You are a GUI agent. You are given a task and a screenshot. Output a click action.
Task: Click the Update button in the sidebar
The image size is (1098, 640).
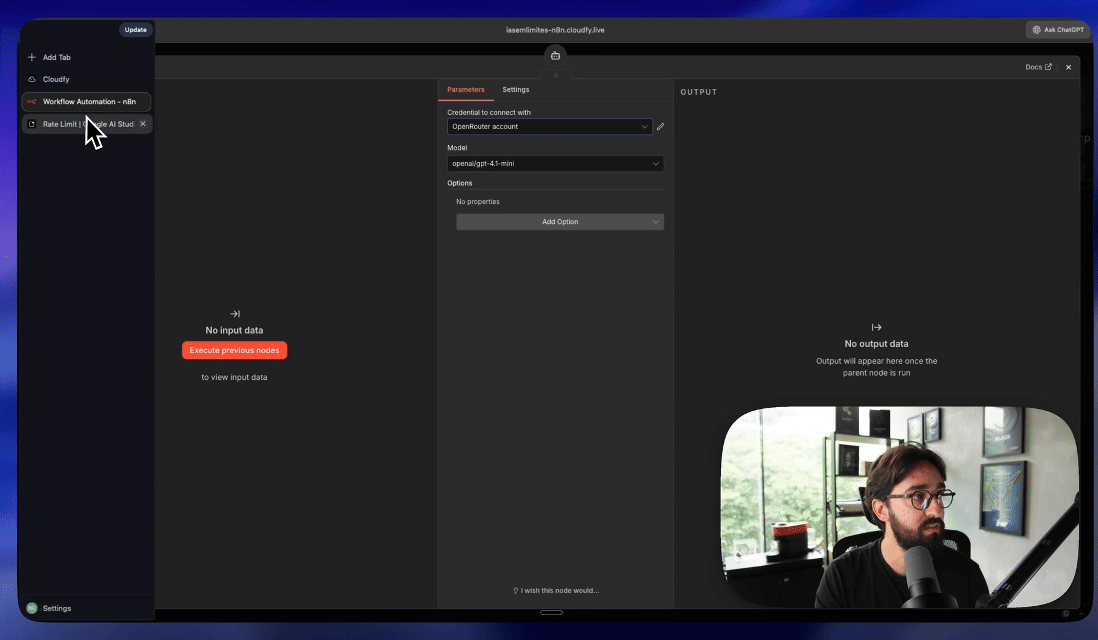click(136, 30)
